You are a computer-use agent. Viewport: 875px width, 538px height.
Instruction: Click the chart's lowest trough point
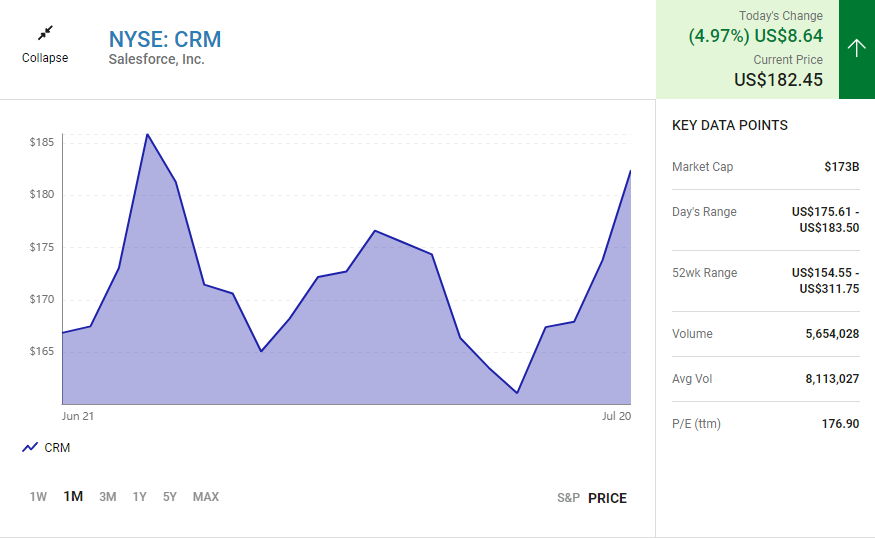tap(517, 393)
